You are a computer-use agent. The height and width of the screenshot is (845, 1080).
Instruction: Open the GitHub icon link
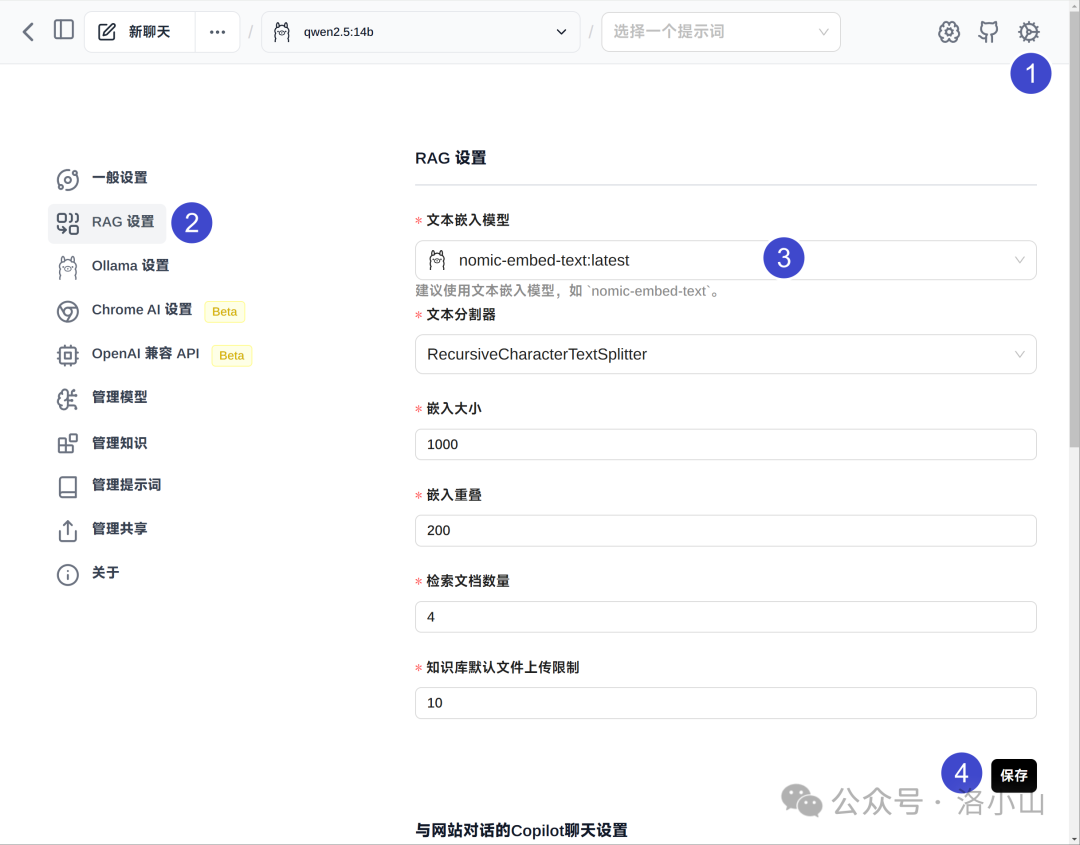[988, 32]
